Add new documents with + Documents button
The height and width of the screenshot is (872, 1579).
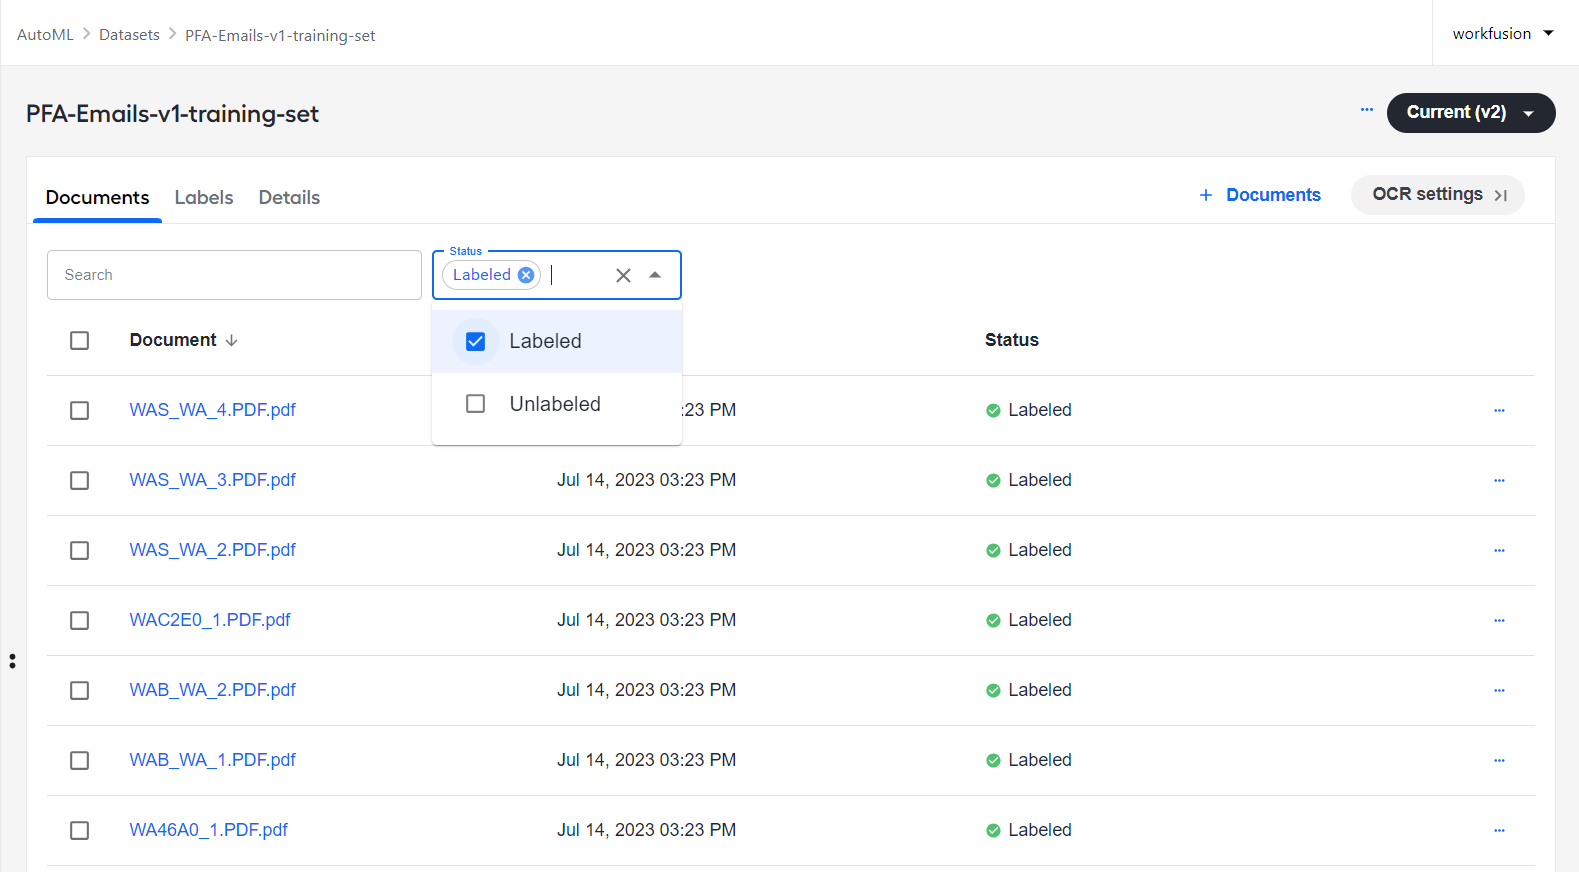1260,195
